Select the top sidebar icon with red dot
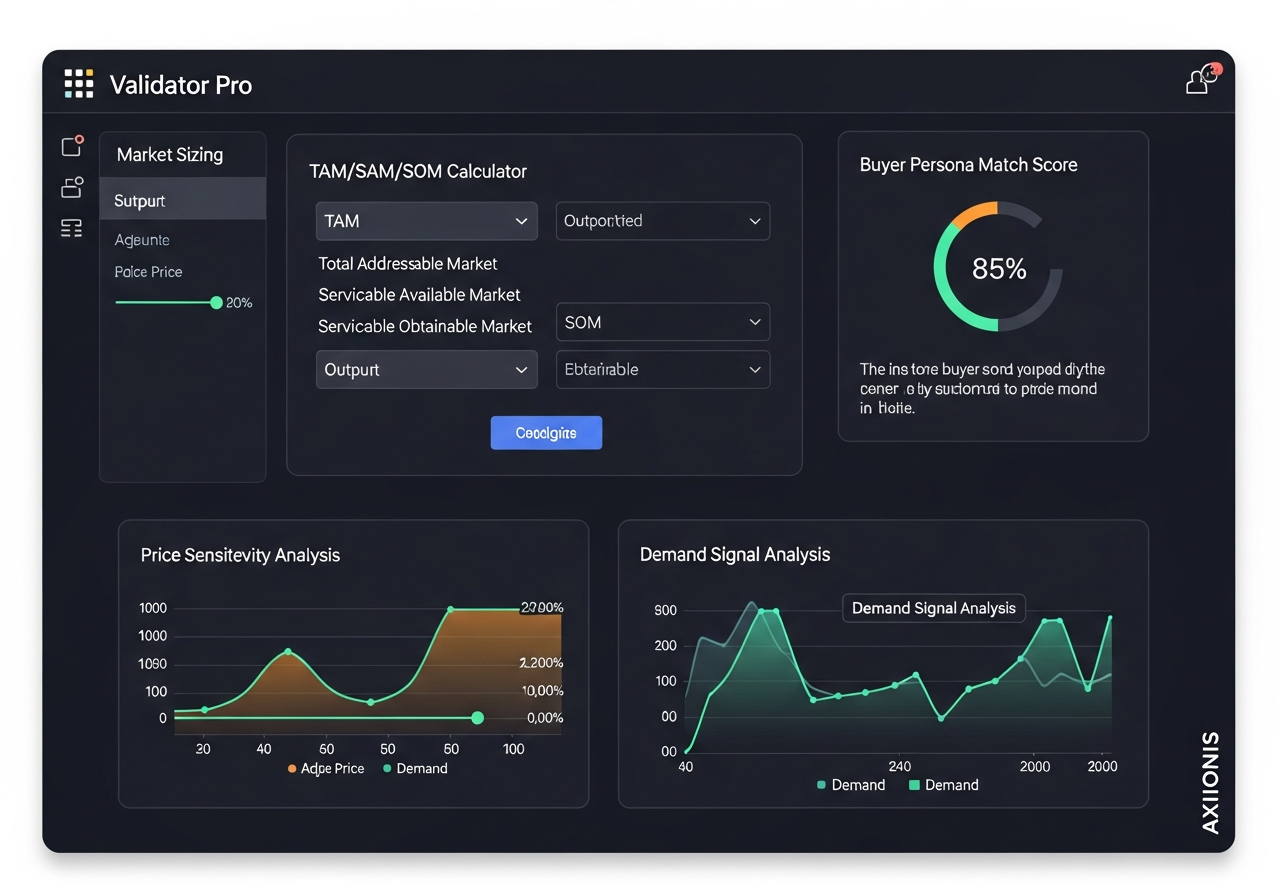 71,146
